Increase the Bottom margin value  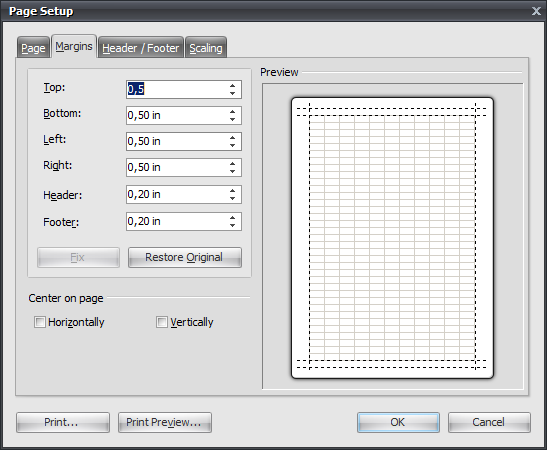tap(233, 112)
